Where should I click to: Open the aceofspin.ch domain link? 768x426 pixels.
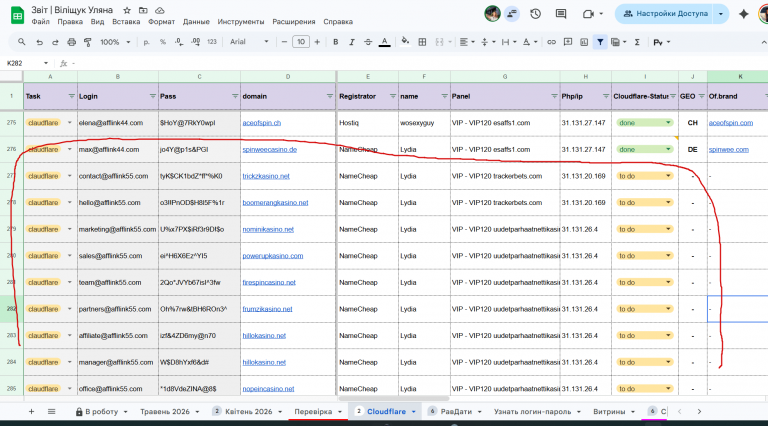point(262,123)
